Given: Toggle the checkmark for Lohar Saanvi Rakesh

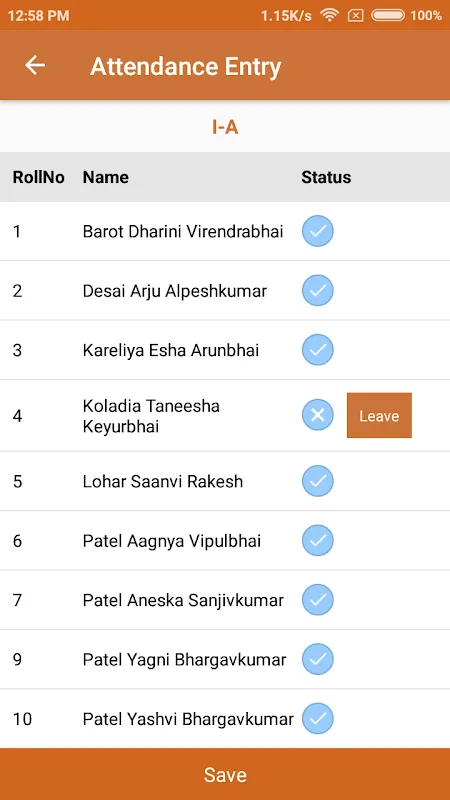Looking at the screenshot, I should pos(317,481).
